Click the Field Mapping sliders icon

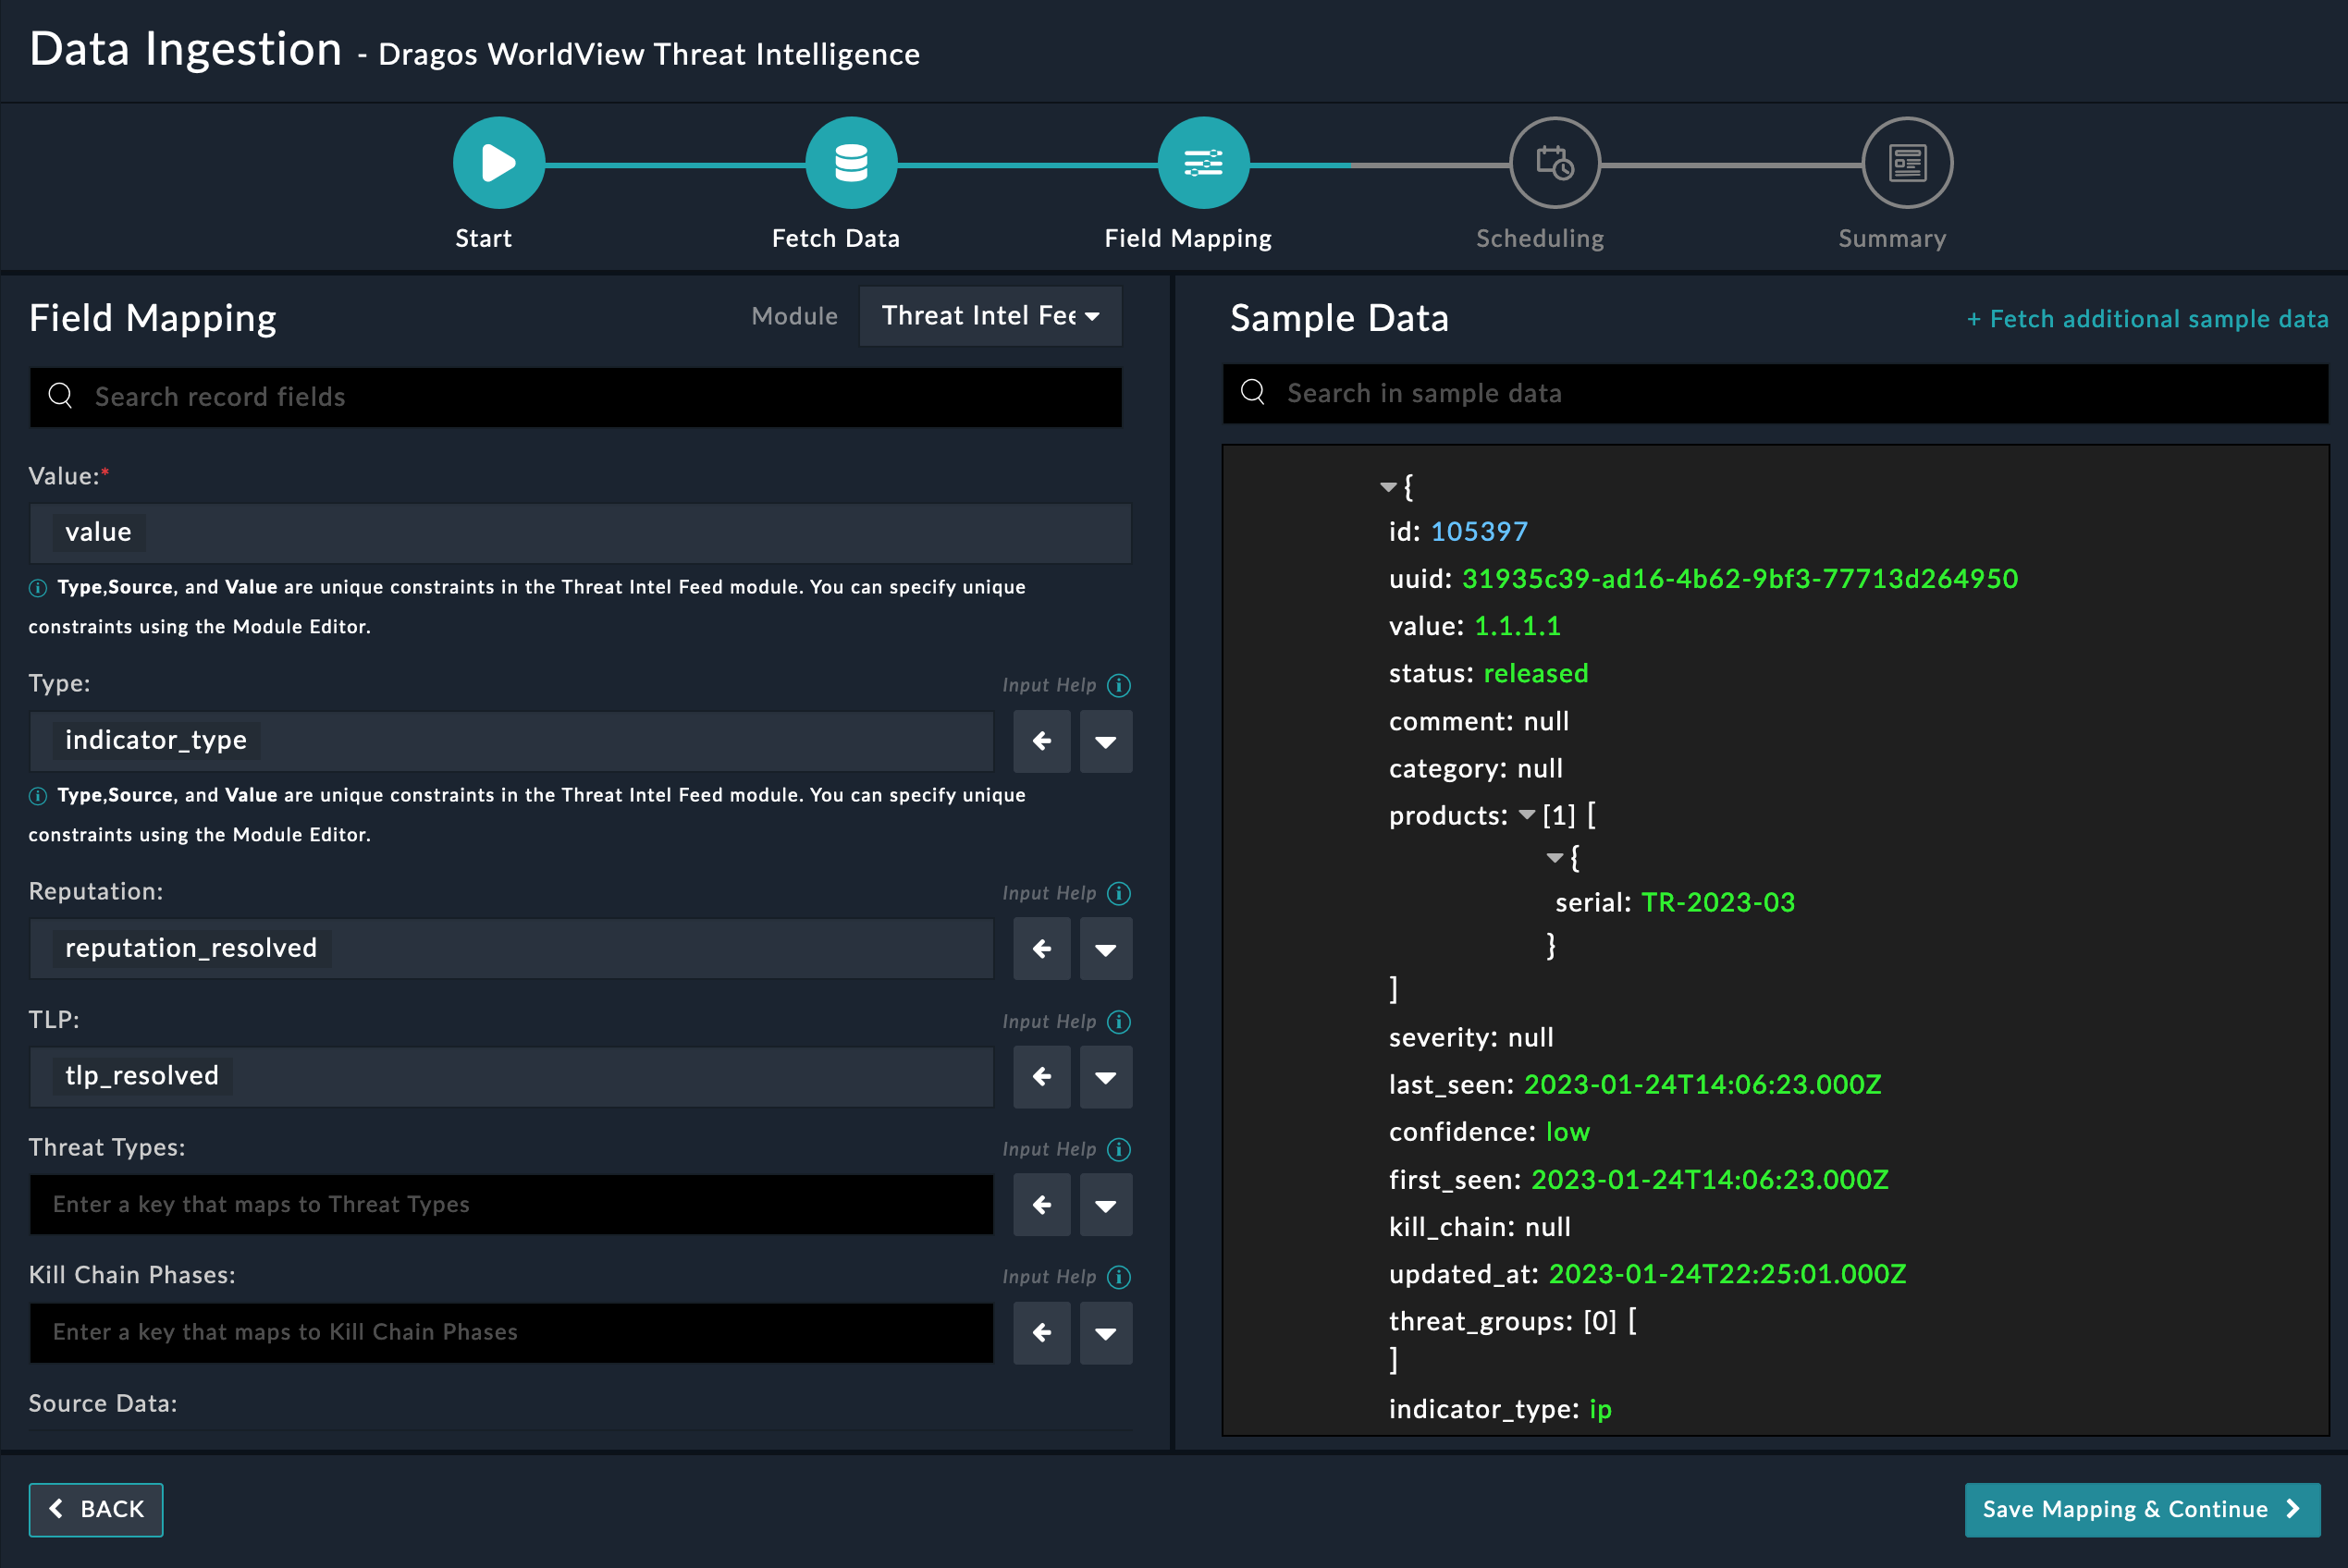click(1203, 163)
